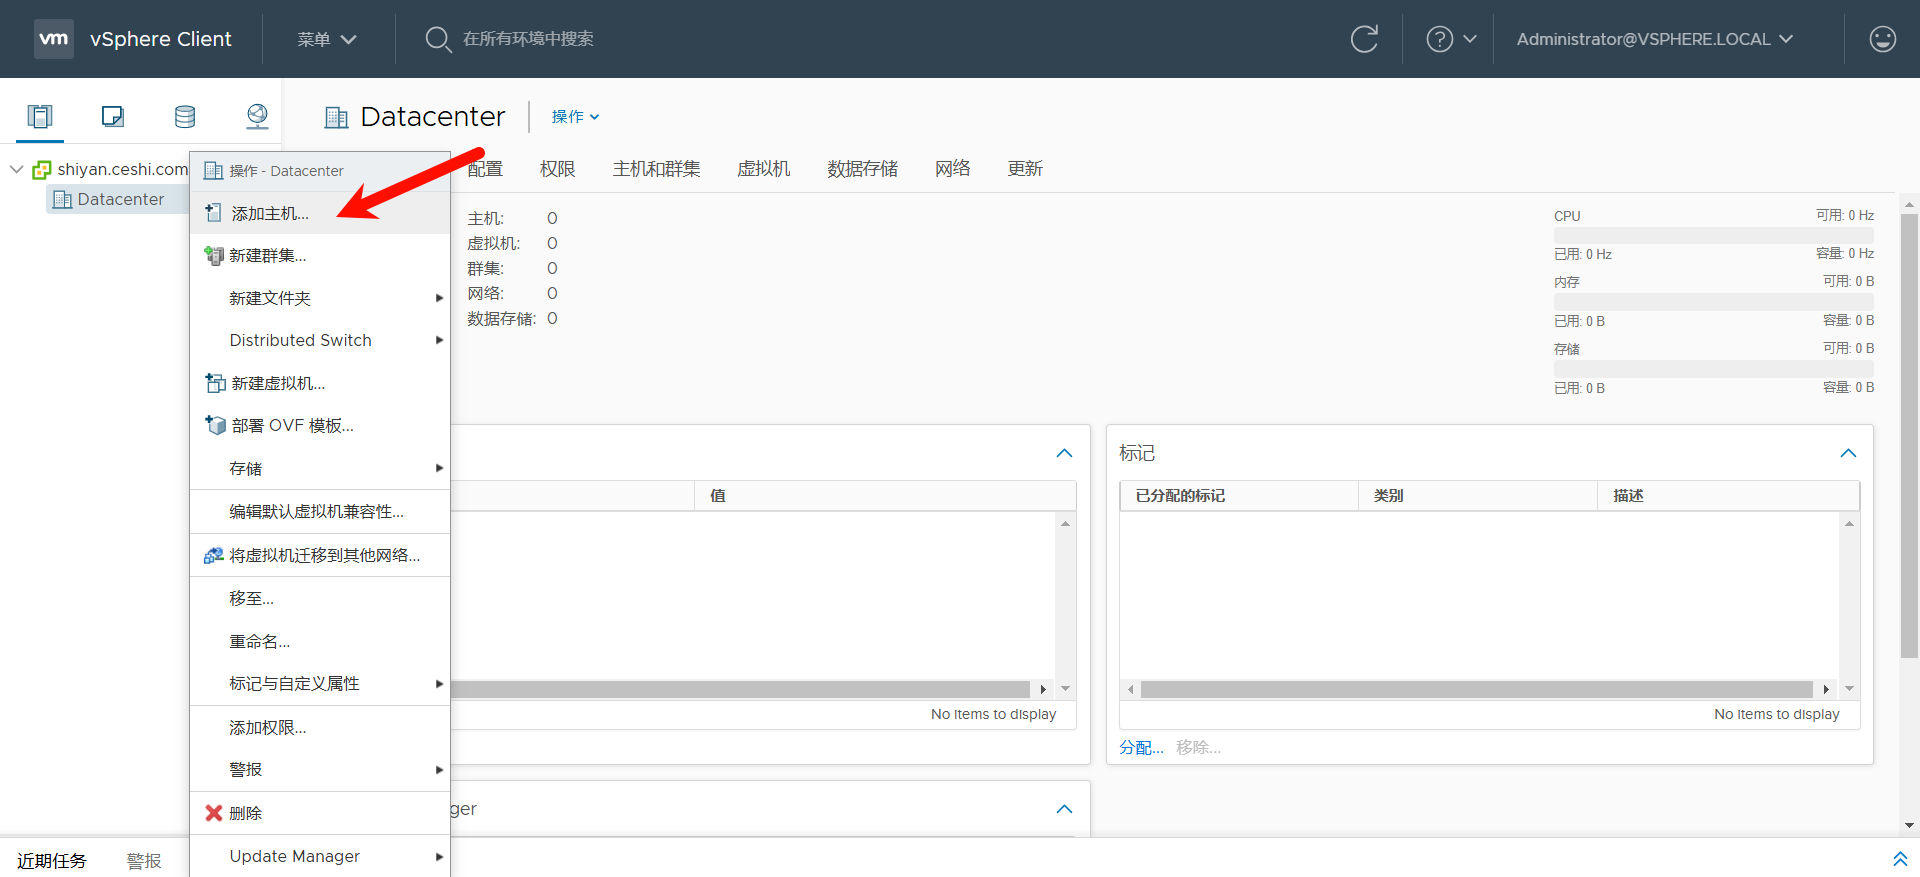Select Move To (移至) menu entry
Image resolution: width=1920 pixels, height=877 pixels.
pos(320,598)
